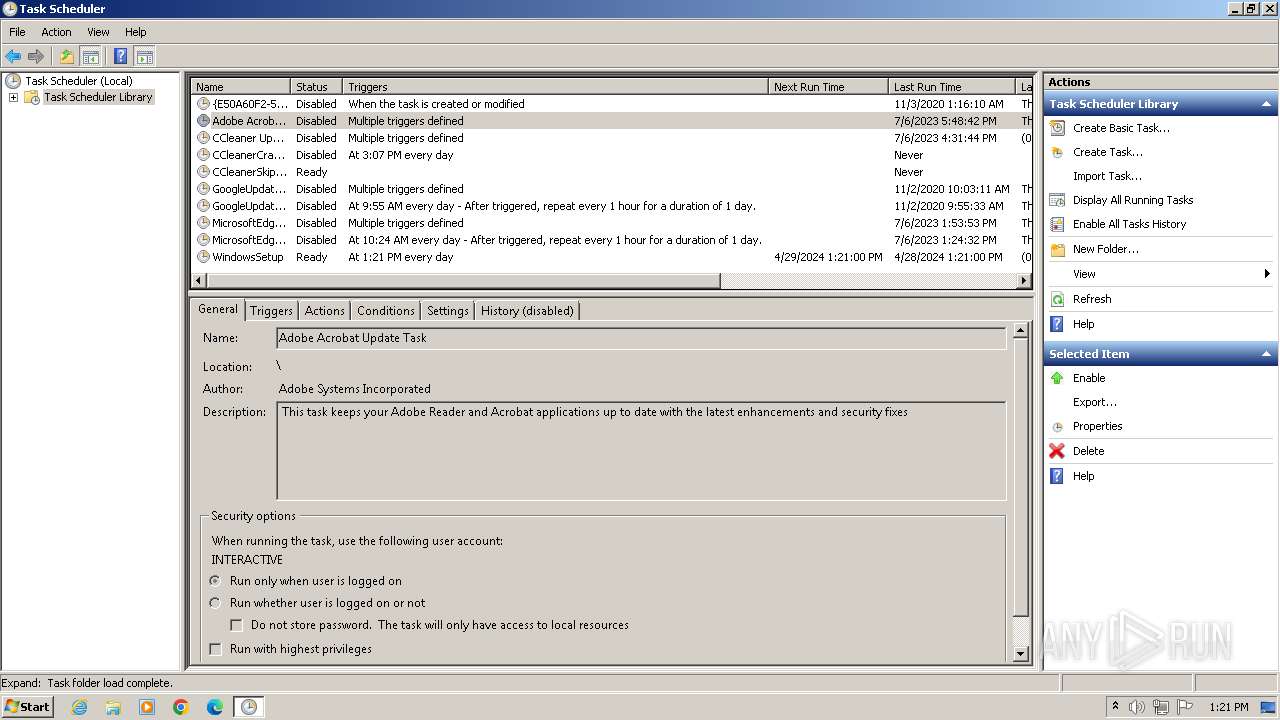Click the Help toolbar icon
Image resolution: width=1280 pixels, height=720 pixels.
pos(120,56)
